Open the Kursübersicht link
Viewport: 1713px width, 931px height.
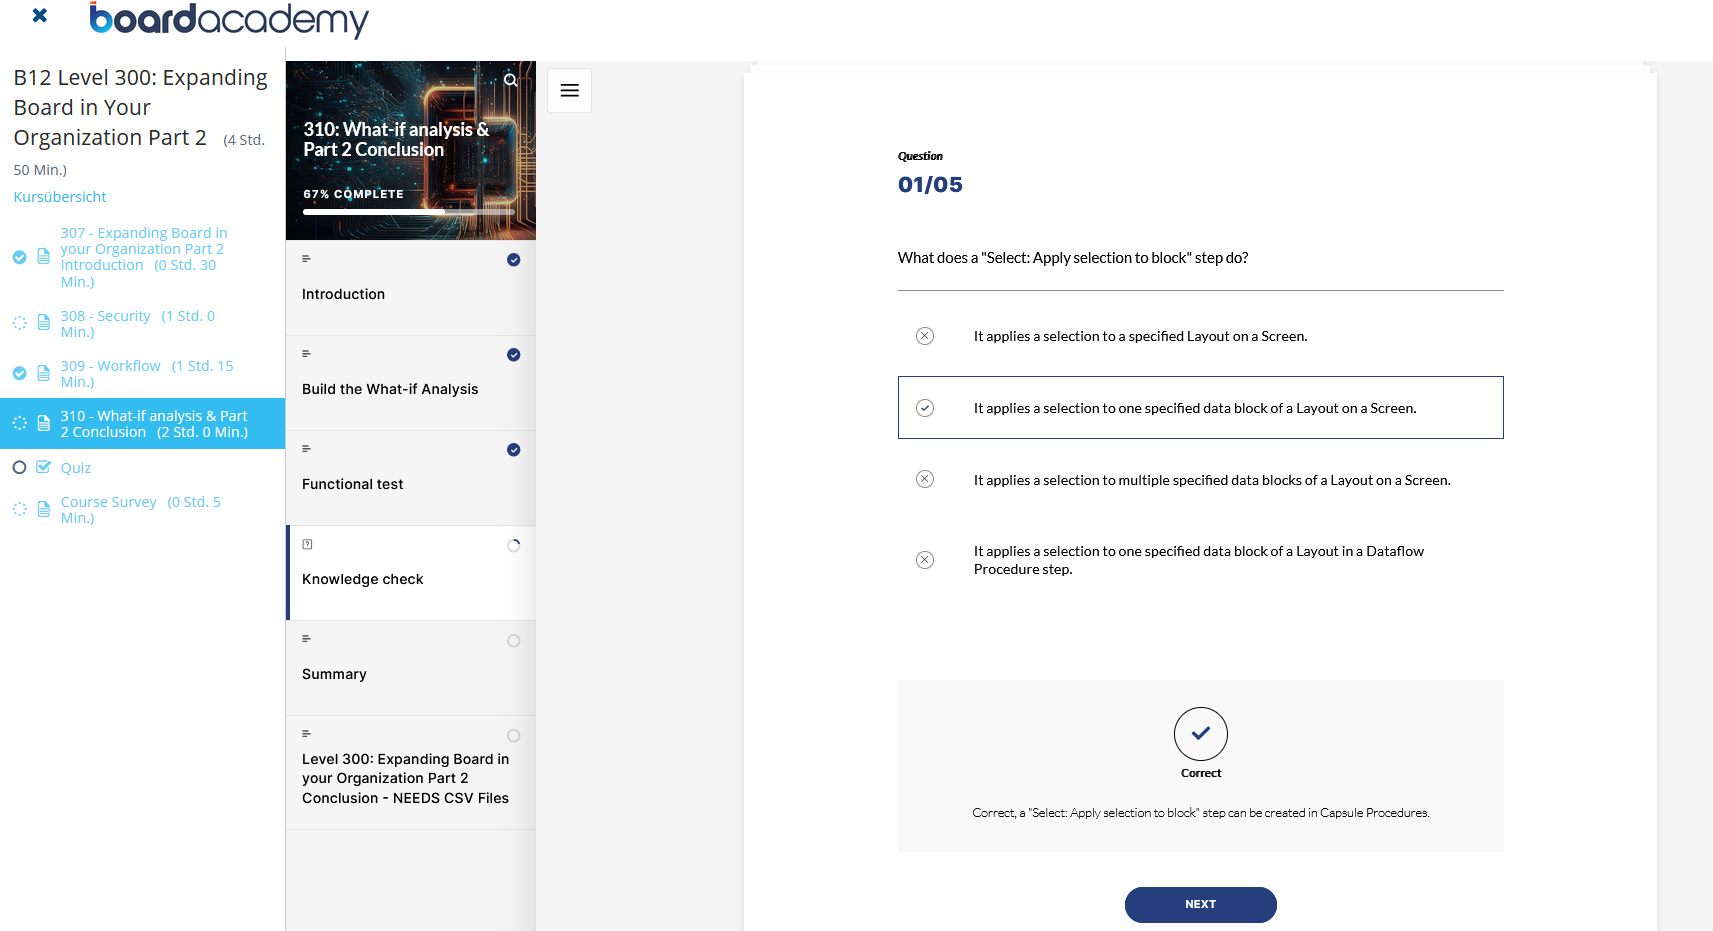coord(60,197)
